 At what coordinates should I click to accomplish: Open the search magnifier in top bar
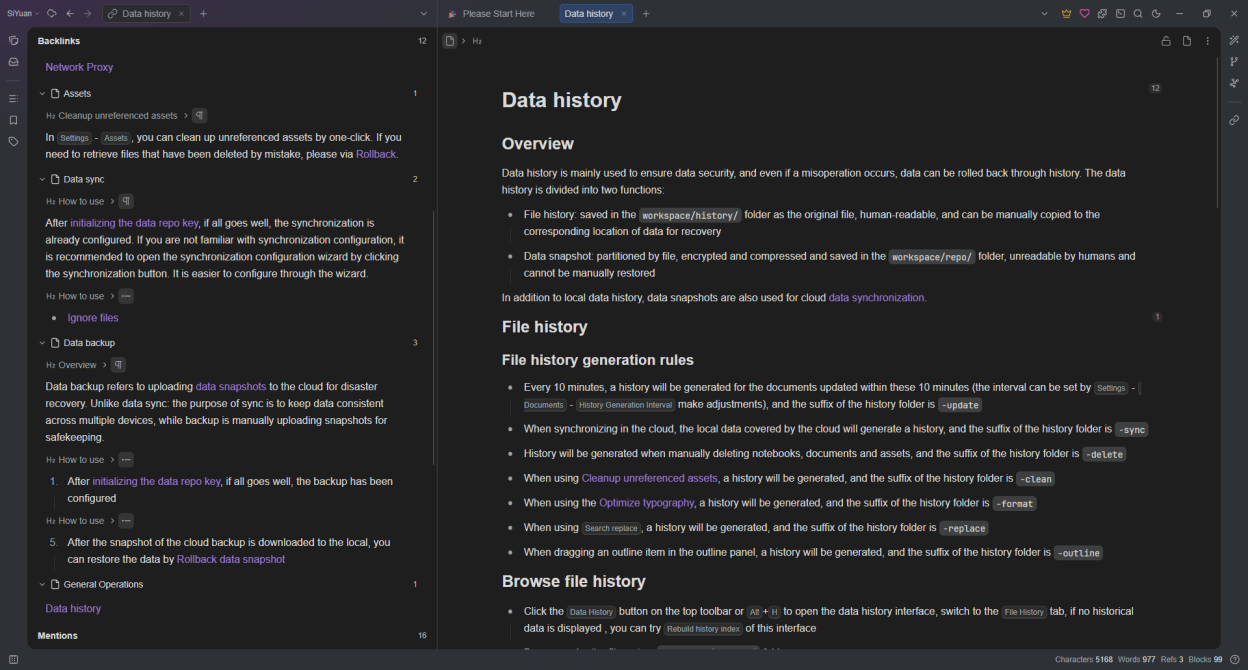(x=1138, y=14)
